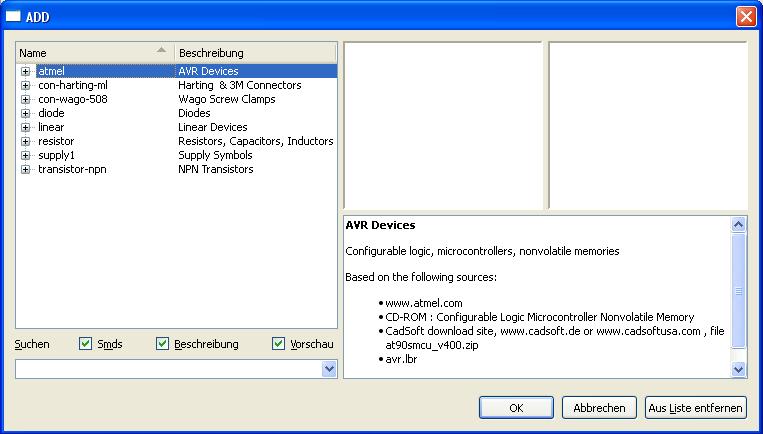Click description pane scroll up arrow
The height and width of the screenshot is (434, 763).
tap(738, 224)
